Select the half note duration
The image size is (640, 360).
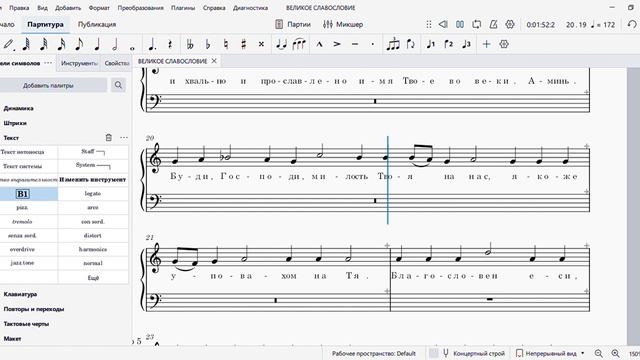[115, 44]
